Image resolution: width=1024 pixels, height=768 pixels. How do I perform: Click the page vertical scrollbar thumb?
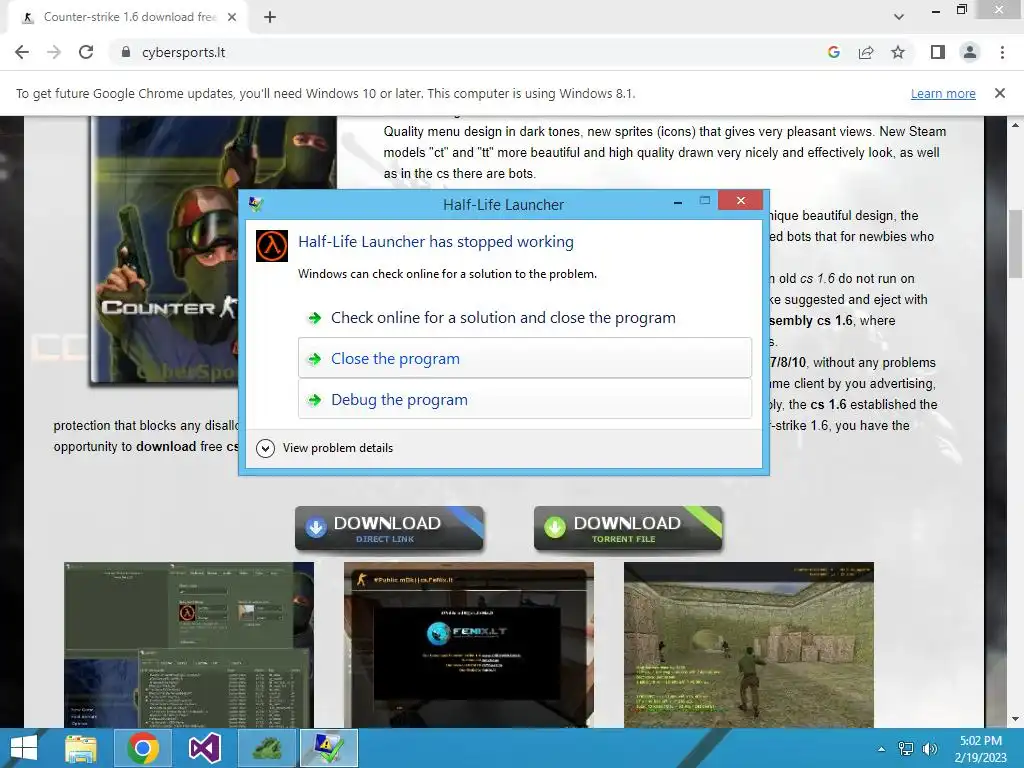[1016, 244]
